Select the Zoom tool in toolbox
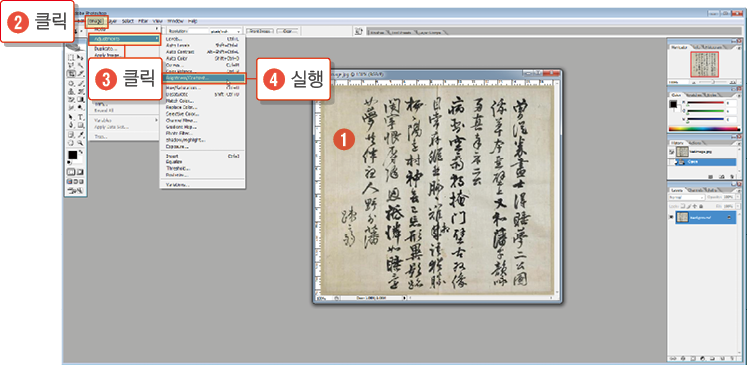This screenshot has height=365, width=747. 81,142
